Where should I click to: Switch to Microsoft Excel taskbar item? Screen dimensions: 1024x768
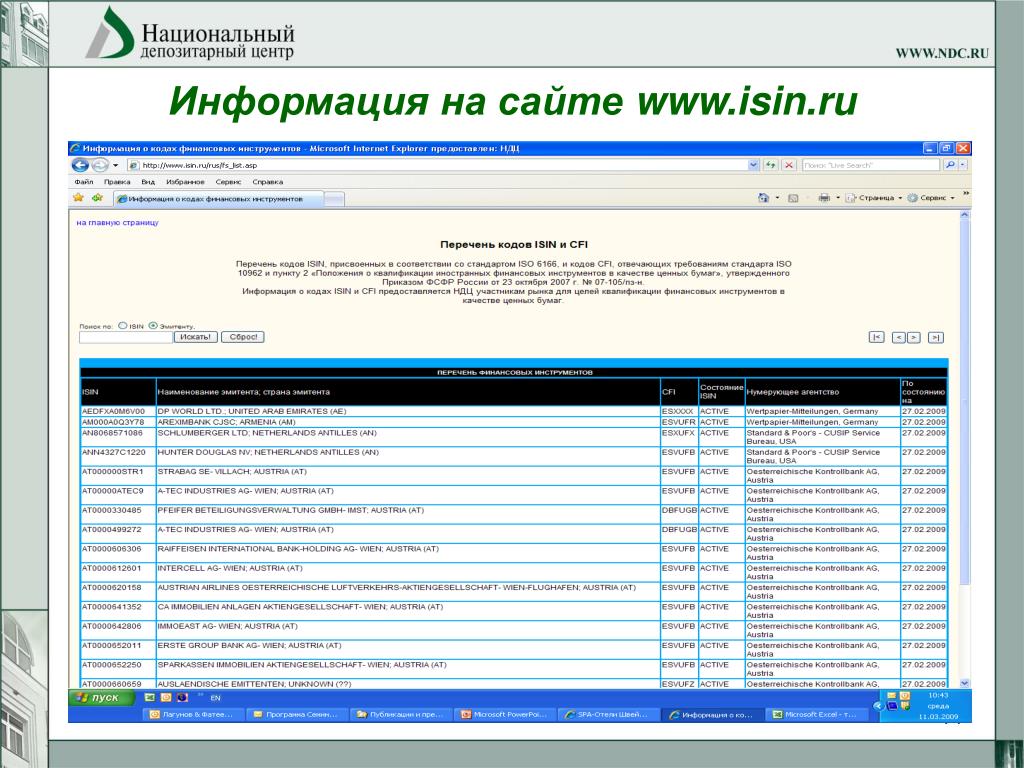[x=816, y=714]
